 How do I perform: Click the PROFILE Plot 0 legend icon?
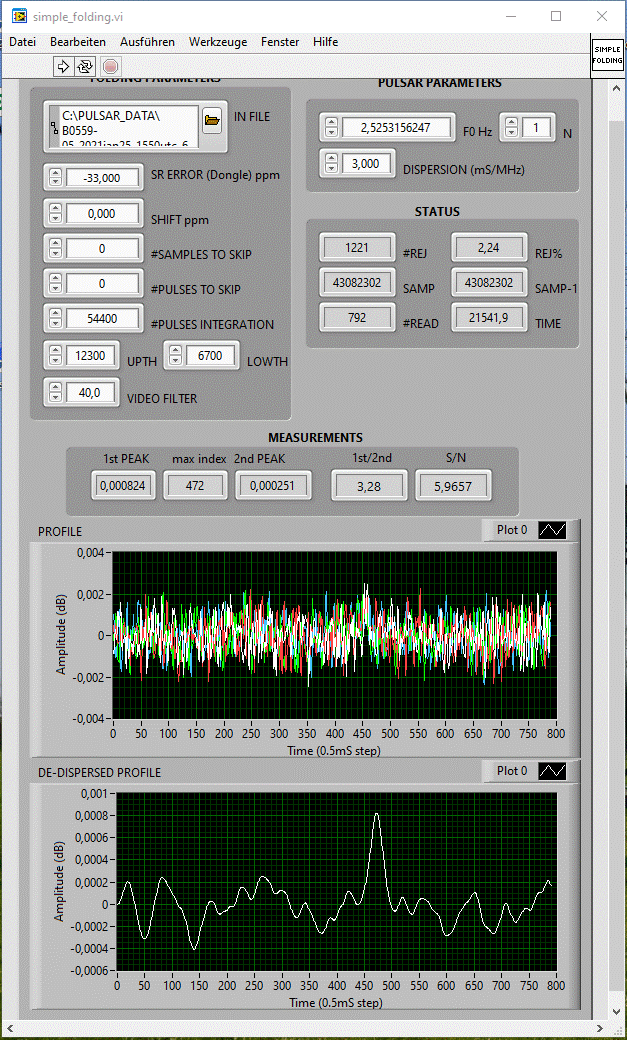[552, 531]
